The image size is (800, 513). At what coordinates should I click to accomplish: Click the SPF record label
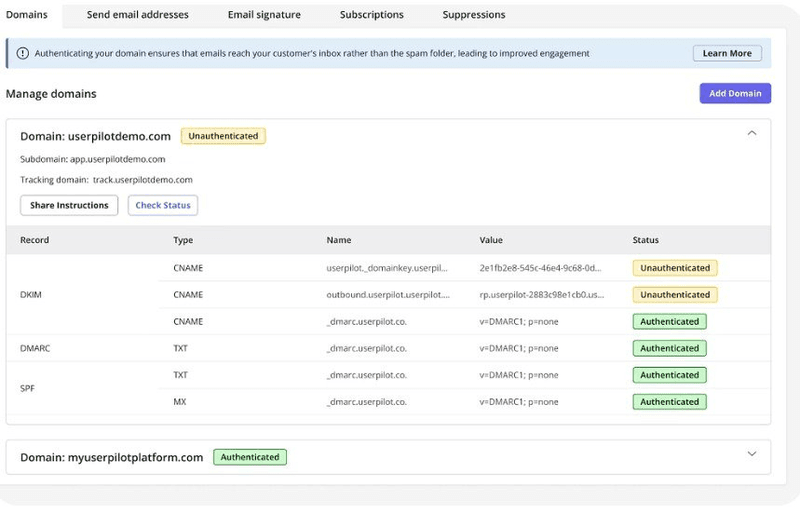[x=28, y=388]
